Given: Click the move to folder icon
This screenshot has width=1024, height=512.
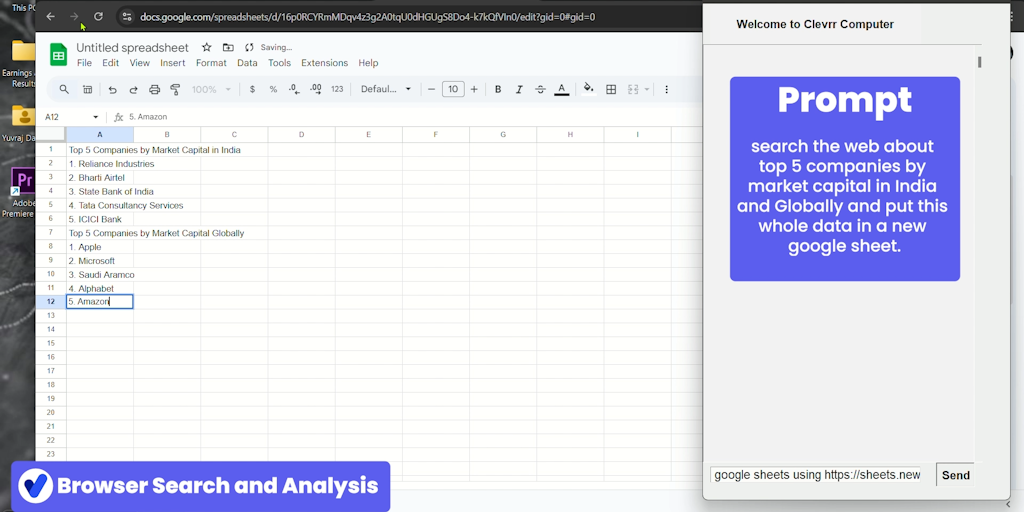Looking at the screenshot, I should tap(228, 47).
